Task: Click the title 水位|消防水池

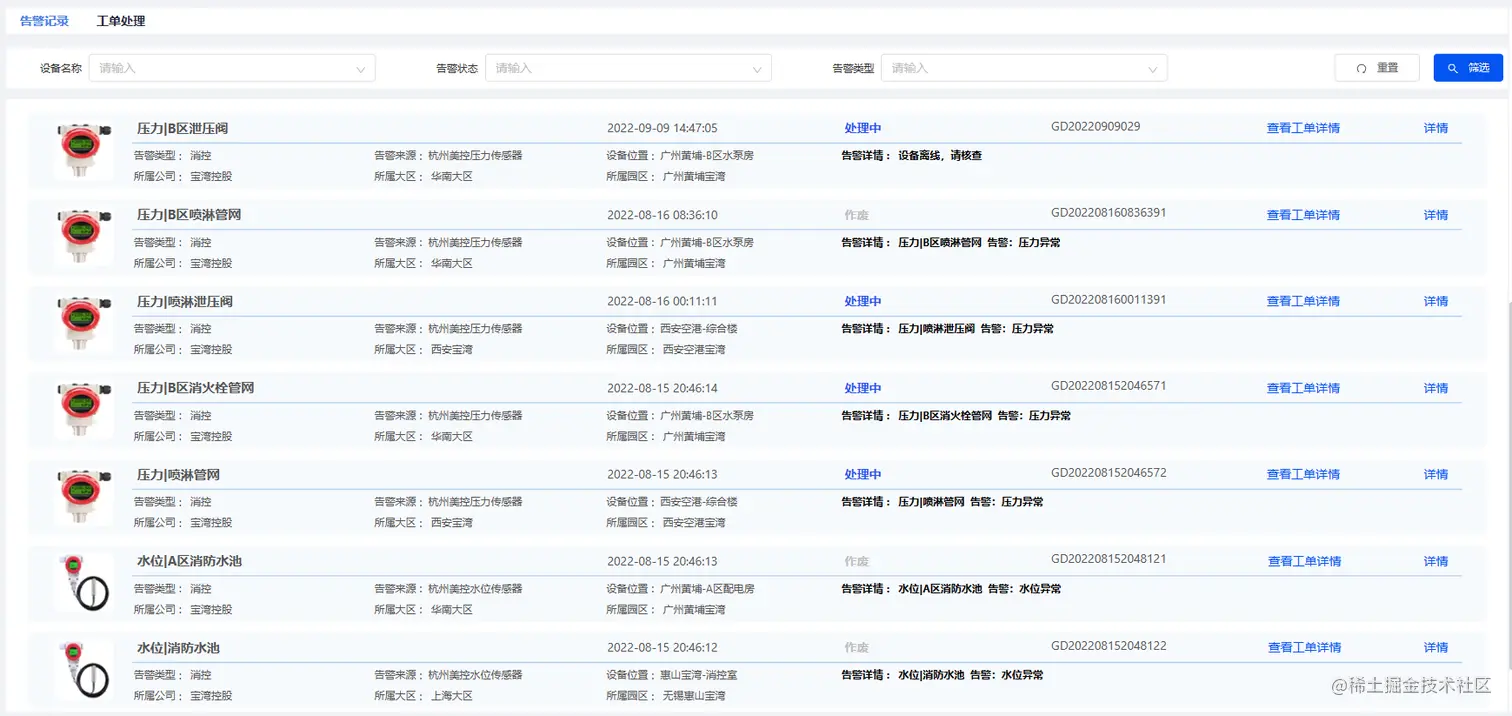Action: pos(178,648)
